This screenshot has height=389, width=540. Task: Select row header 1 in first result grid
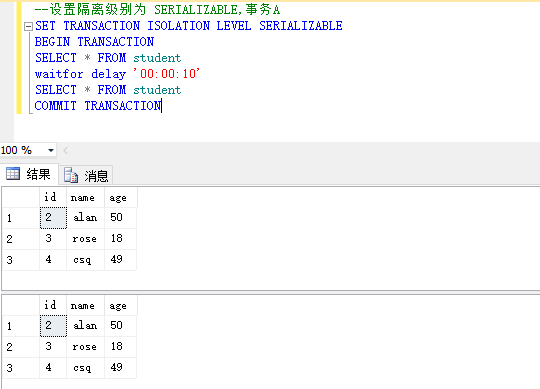[x=21, y=218]
